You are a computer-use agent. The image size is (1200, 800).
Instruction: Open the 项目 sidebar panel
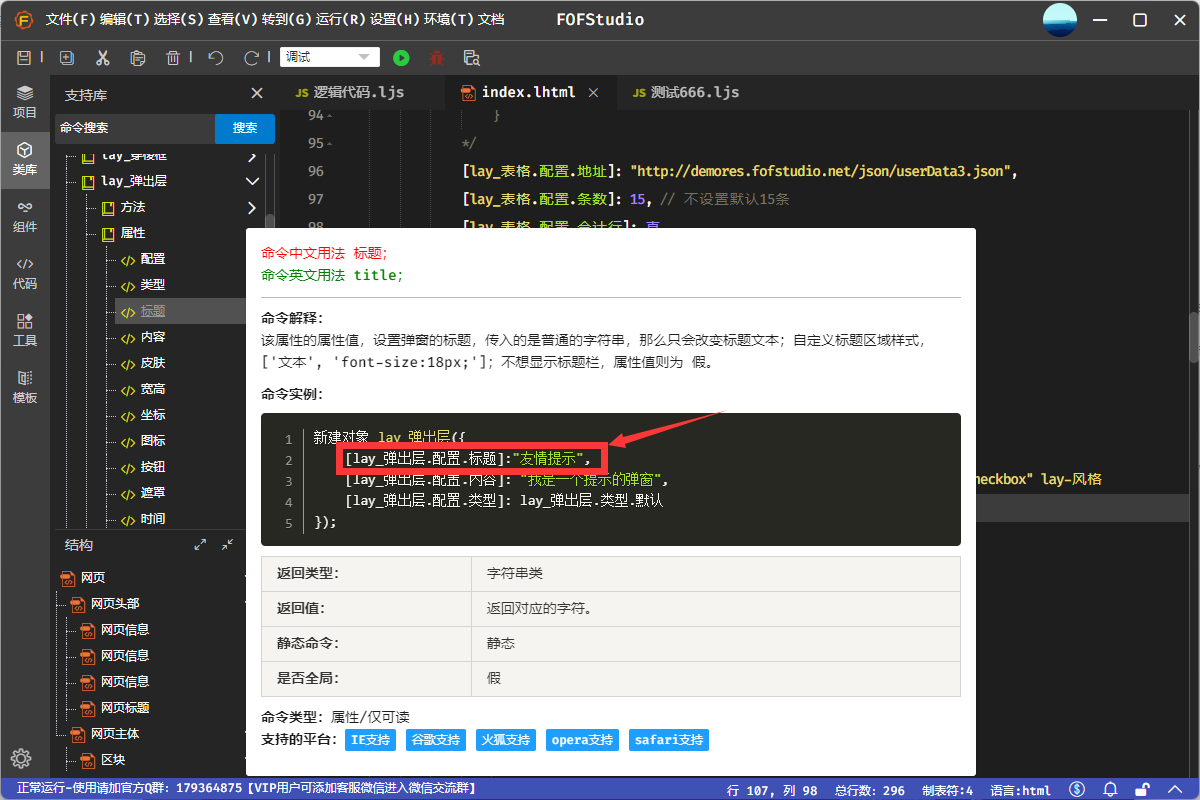pos(25,101)
